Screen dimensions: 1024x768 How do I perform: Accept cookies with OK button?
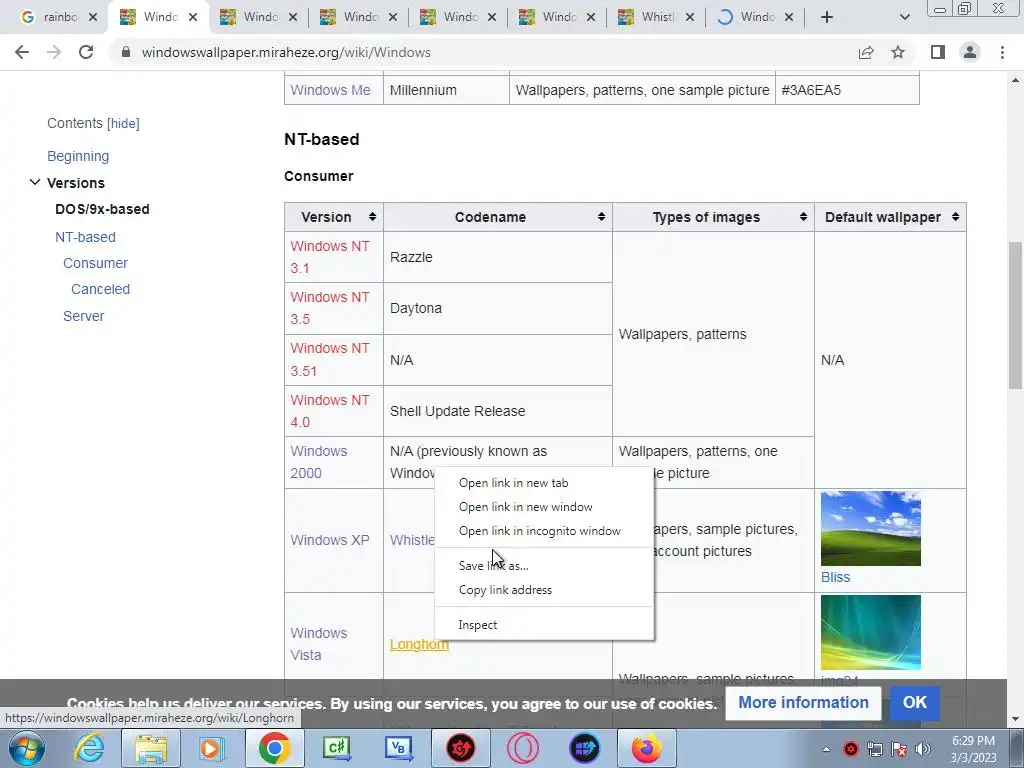coord(914,703)
